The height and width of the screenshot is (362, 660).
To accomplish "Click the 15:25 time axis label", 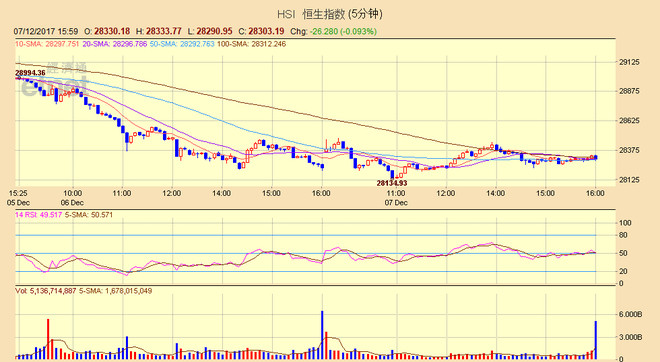I will point(18,193).
